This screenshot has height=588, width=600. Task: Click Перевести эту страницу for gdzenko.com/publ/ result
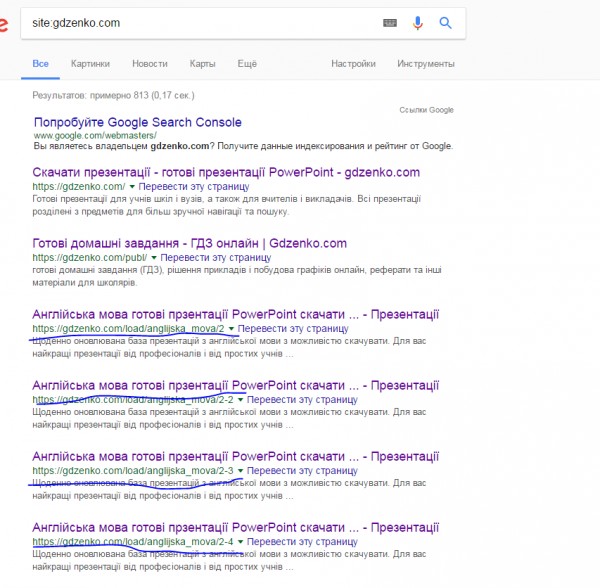[215, 258]
